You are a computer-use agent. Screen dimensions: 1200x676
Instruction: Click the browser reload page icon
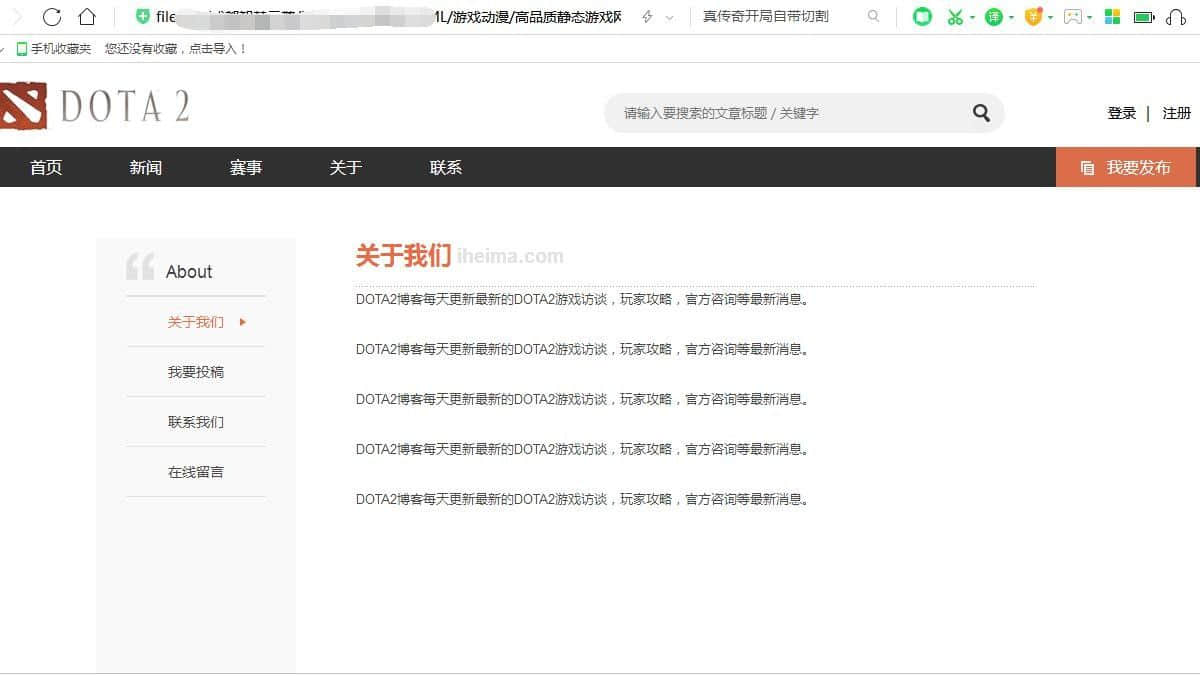pos(52,16)
